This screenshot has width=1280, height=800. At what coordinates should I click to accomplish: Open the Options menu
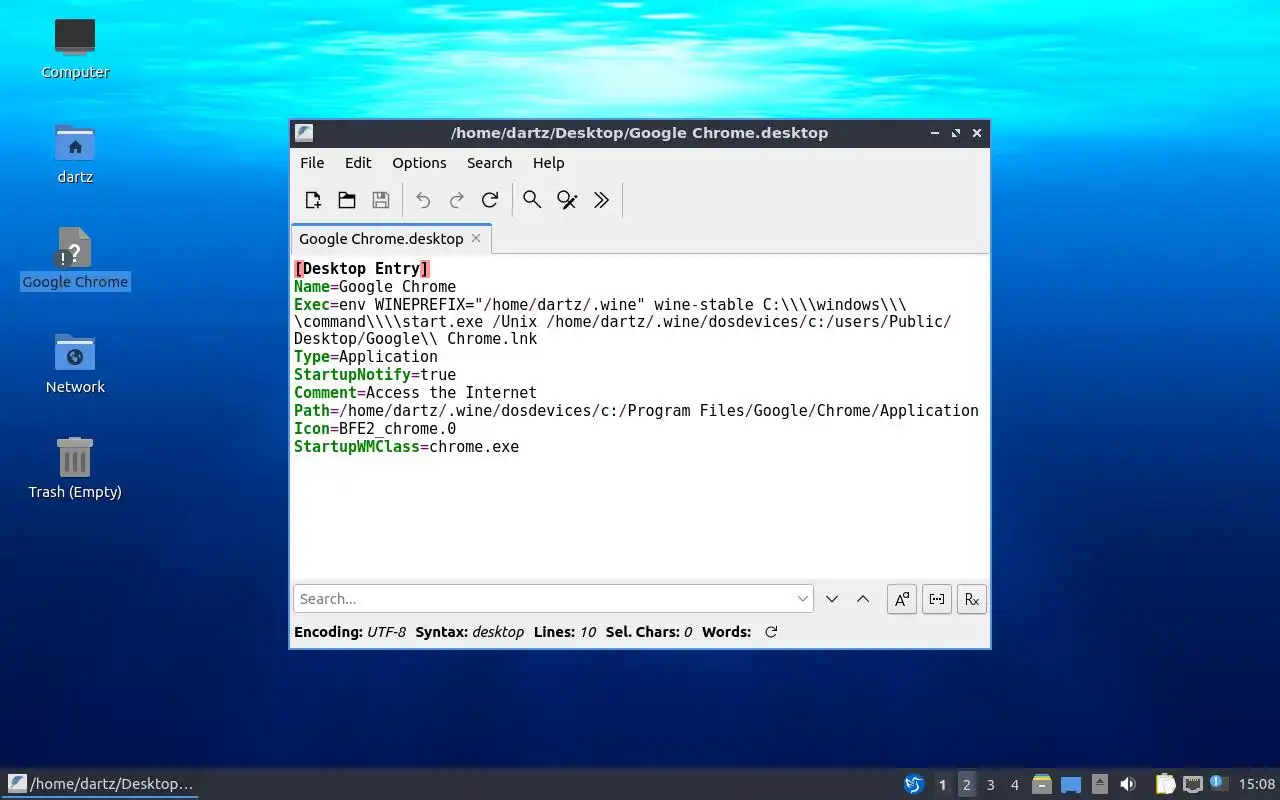(419, 163)
